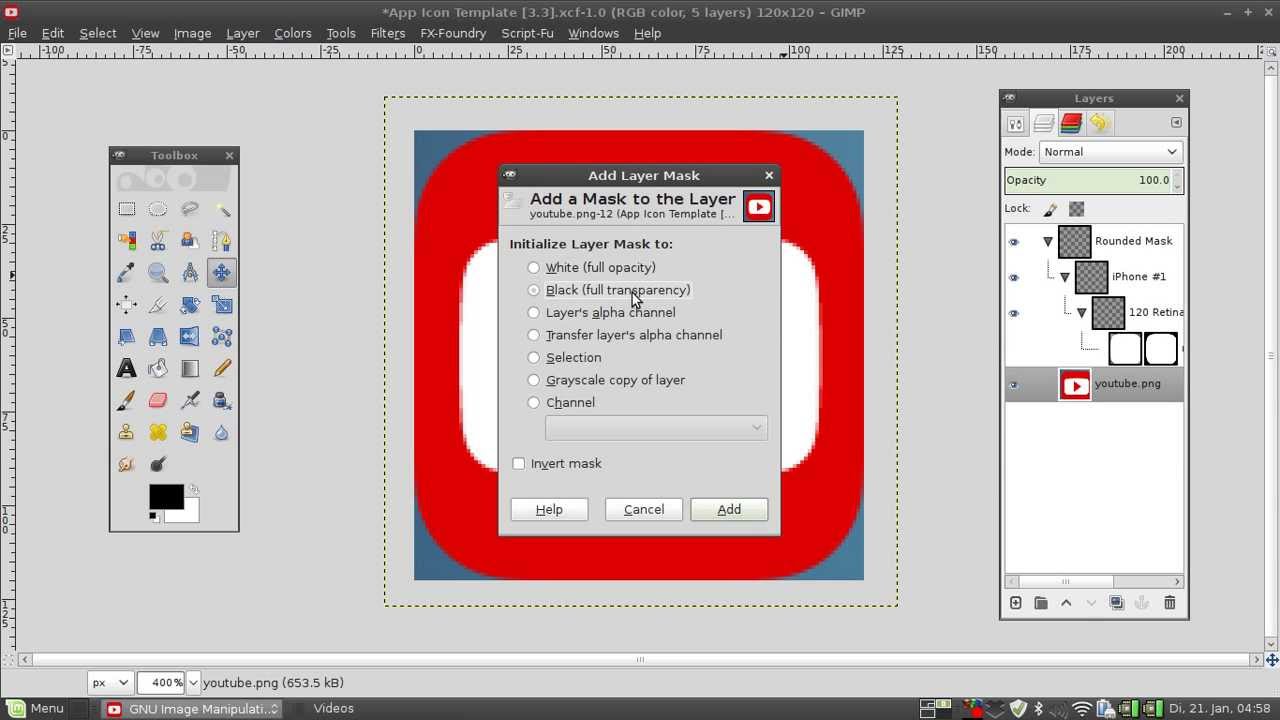Choose Channel mask option
Viewport: 1280px width, 720px height.
560,403
